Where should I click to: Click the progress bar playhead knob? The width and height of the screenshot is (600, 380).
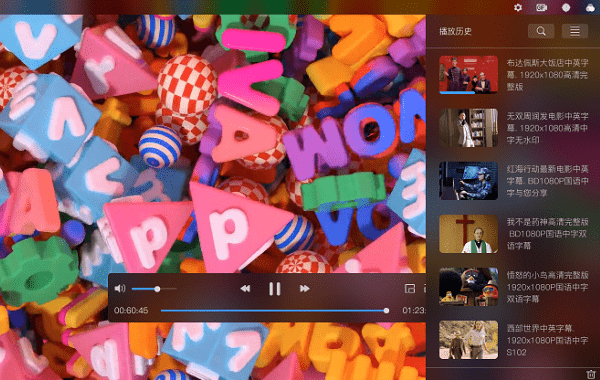click(386, 311)
